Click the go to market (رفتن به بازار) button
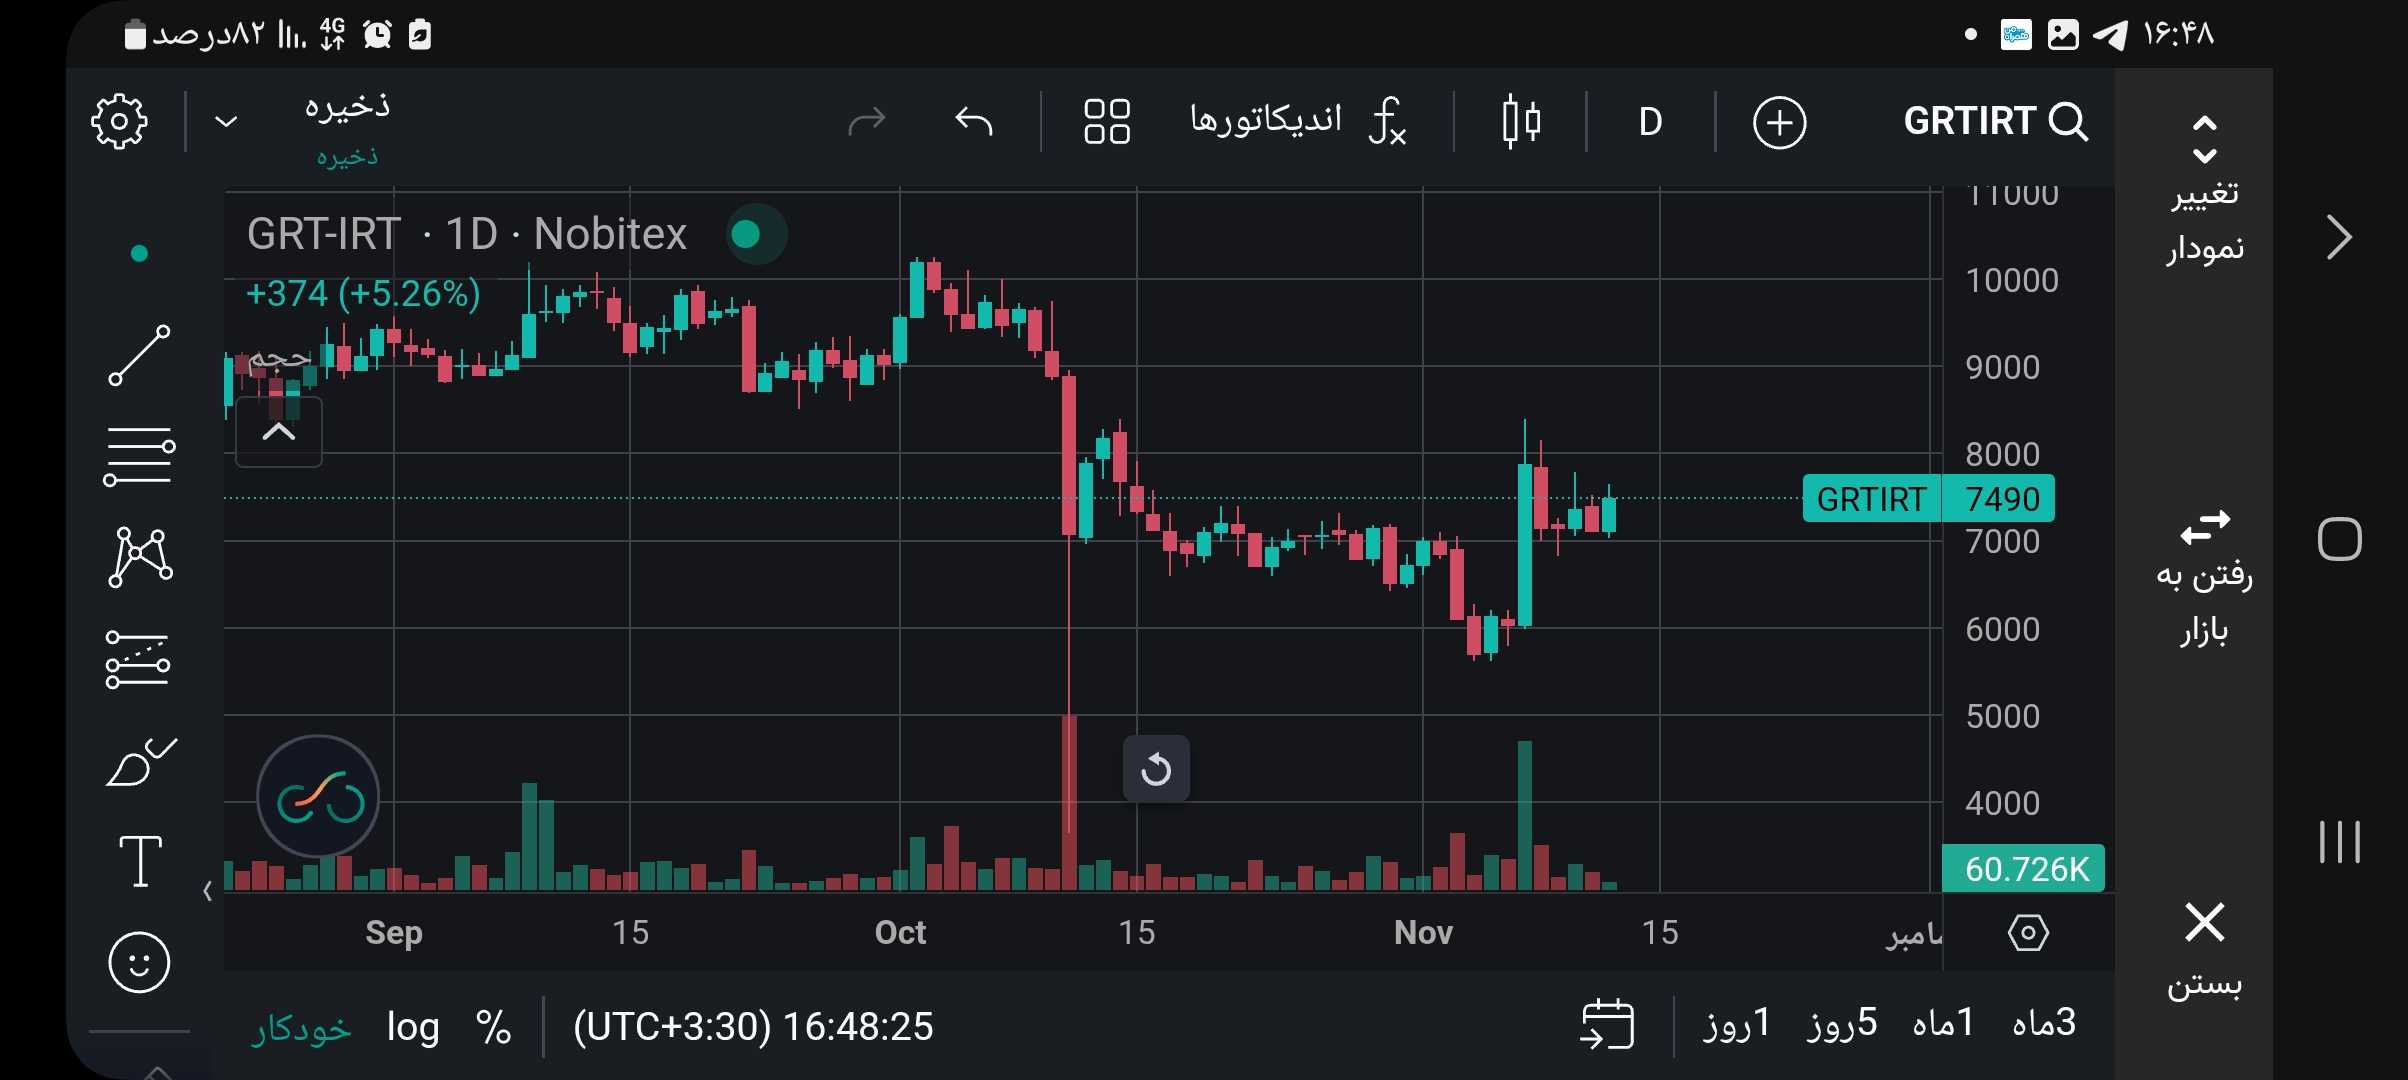The height and width of the screenshot is (1080, 2408). 2204,577
